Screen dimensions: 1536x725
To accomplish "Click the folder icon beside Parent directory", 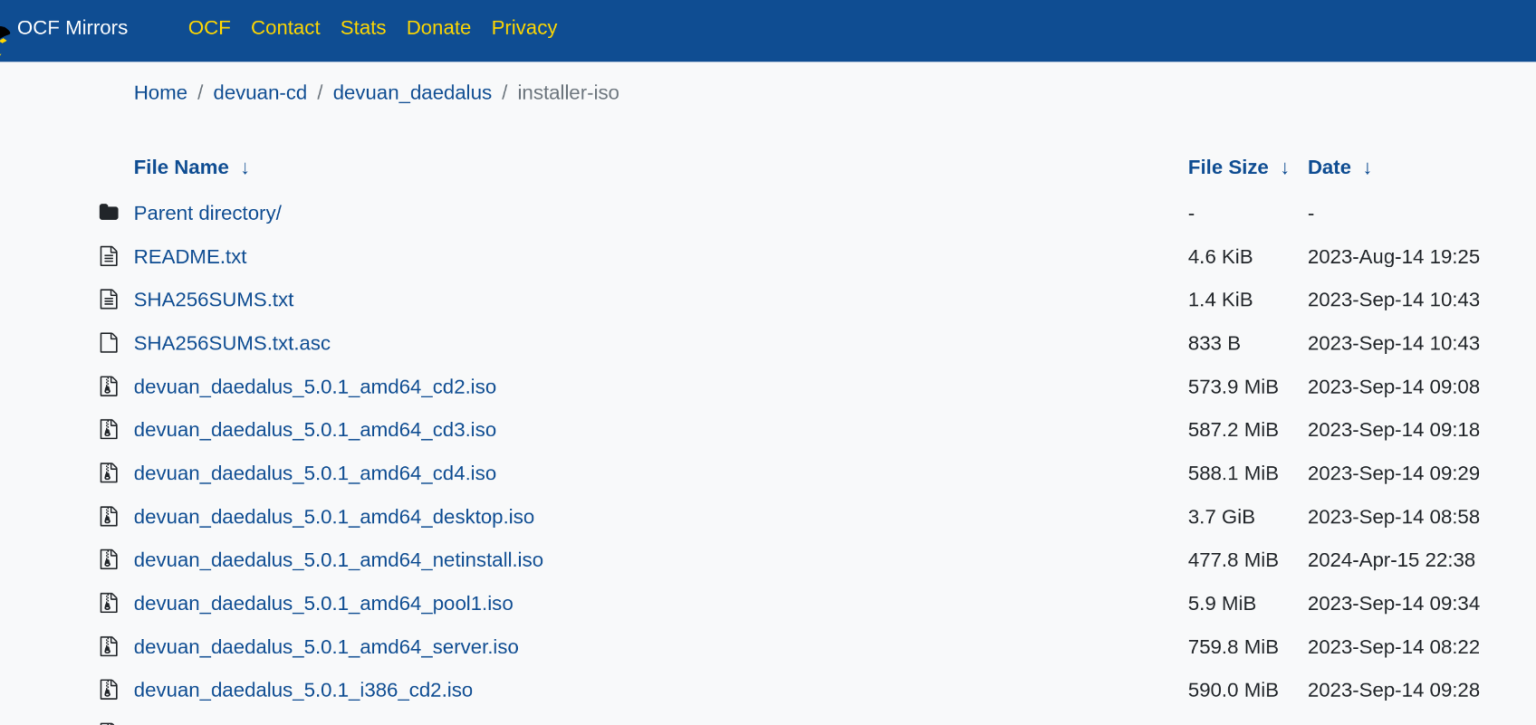I will [x=108, y=212].
